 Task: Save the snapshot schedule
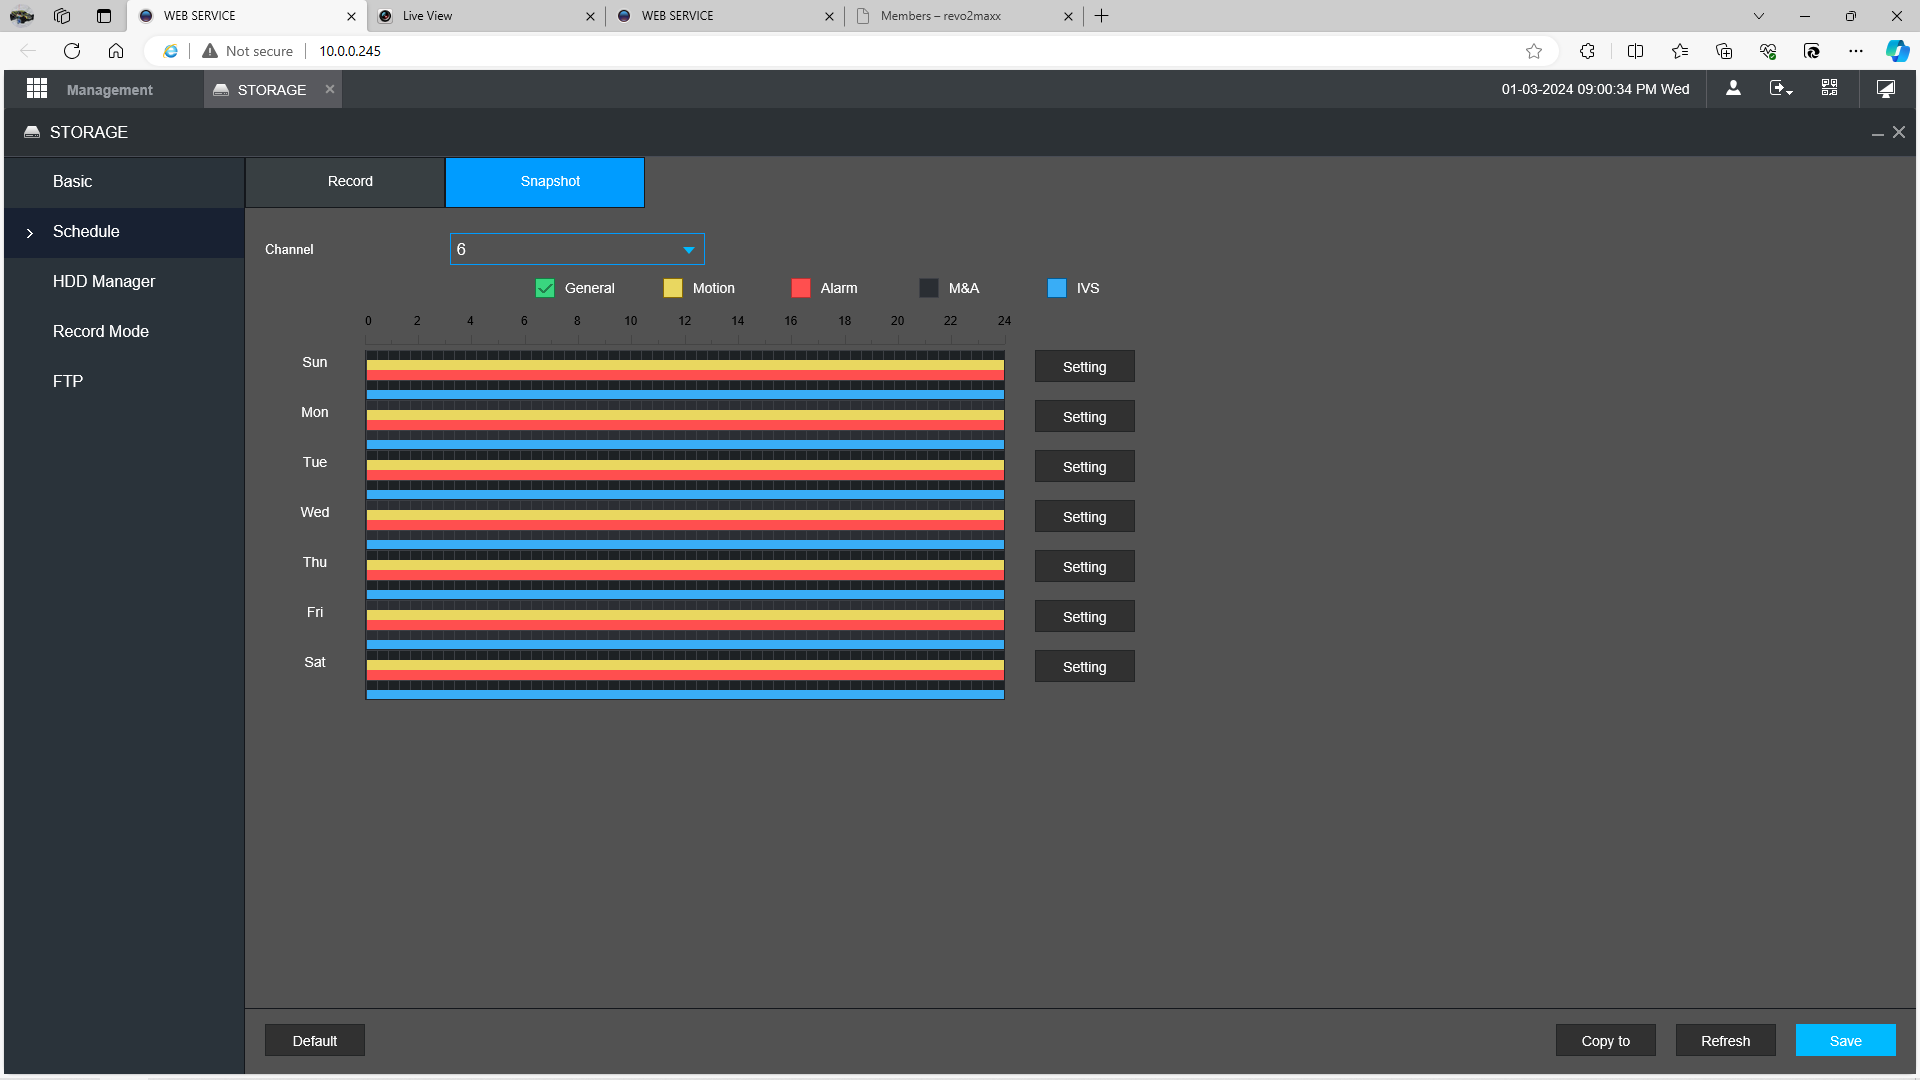coord(1845,1041)
